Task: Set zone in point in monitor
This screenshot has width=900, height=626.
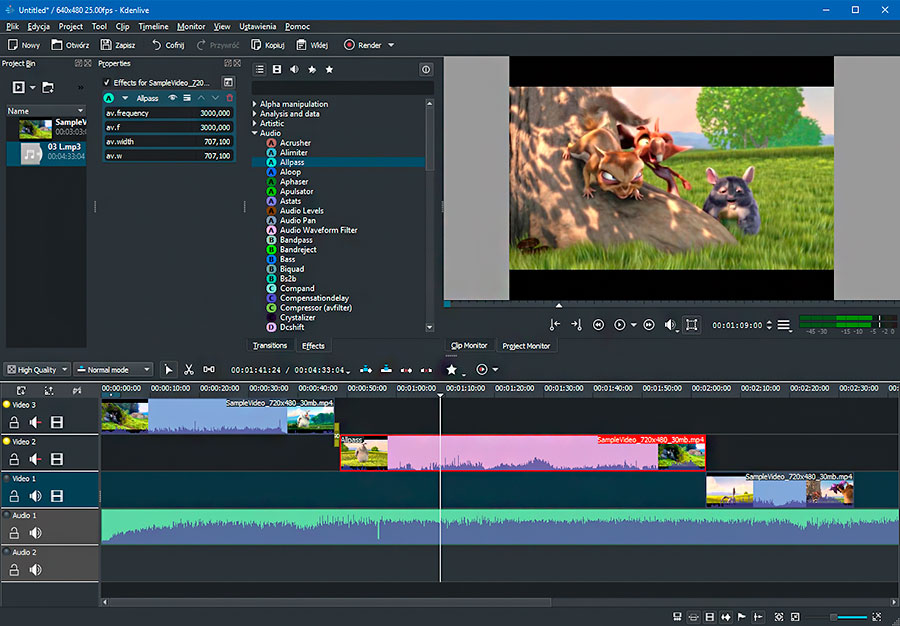Action: pos(554,325)
